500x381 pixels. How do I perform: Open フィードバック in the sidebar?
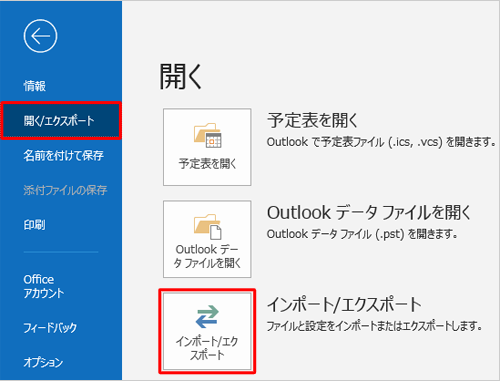50,328
